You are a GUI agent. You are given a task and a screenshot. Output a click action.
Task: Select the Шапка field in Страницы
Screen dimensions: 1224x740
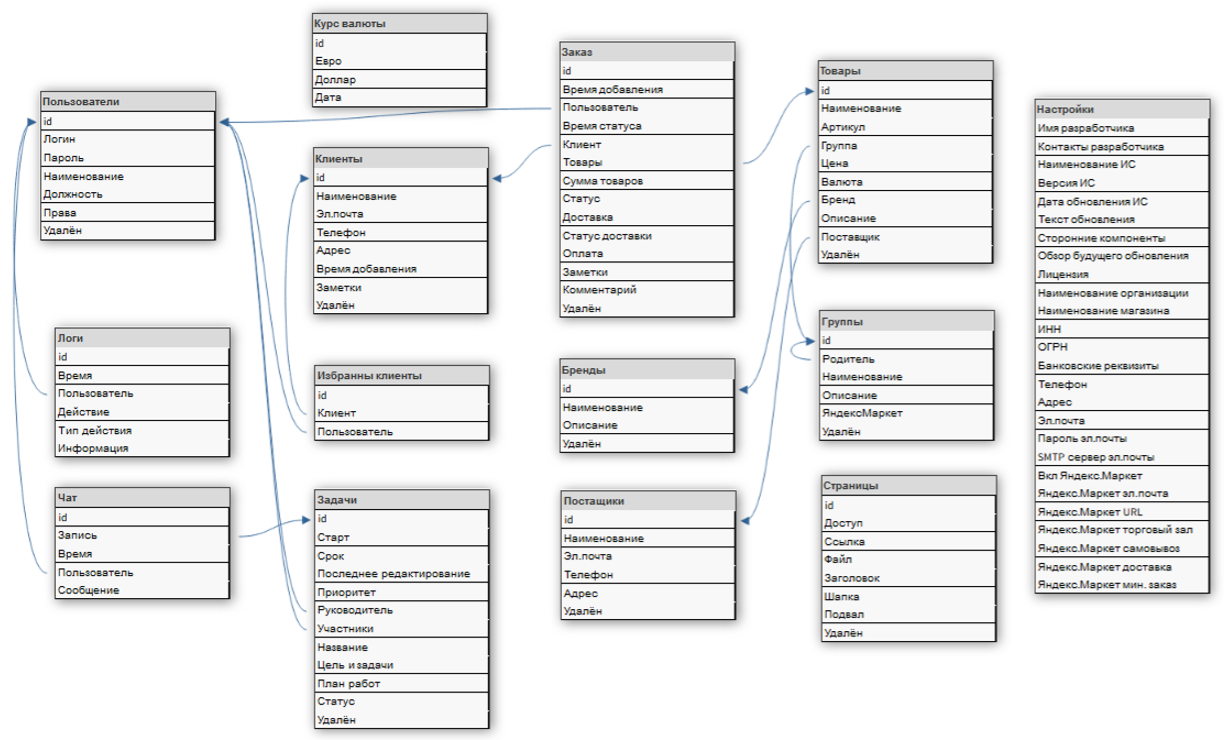click(908, 596)
